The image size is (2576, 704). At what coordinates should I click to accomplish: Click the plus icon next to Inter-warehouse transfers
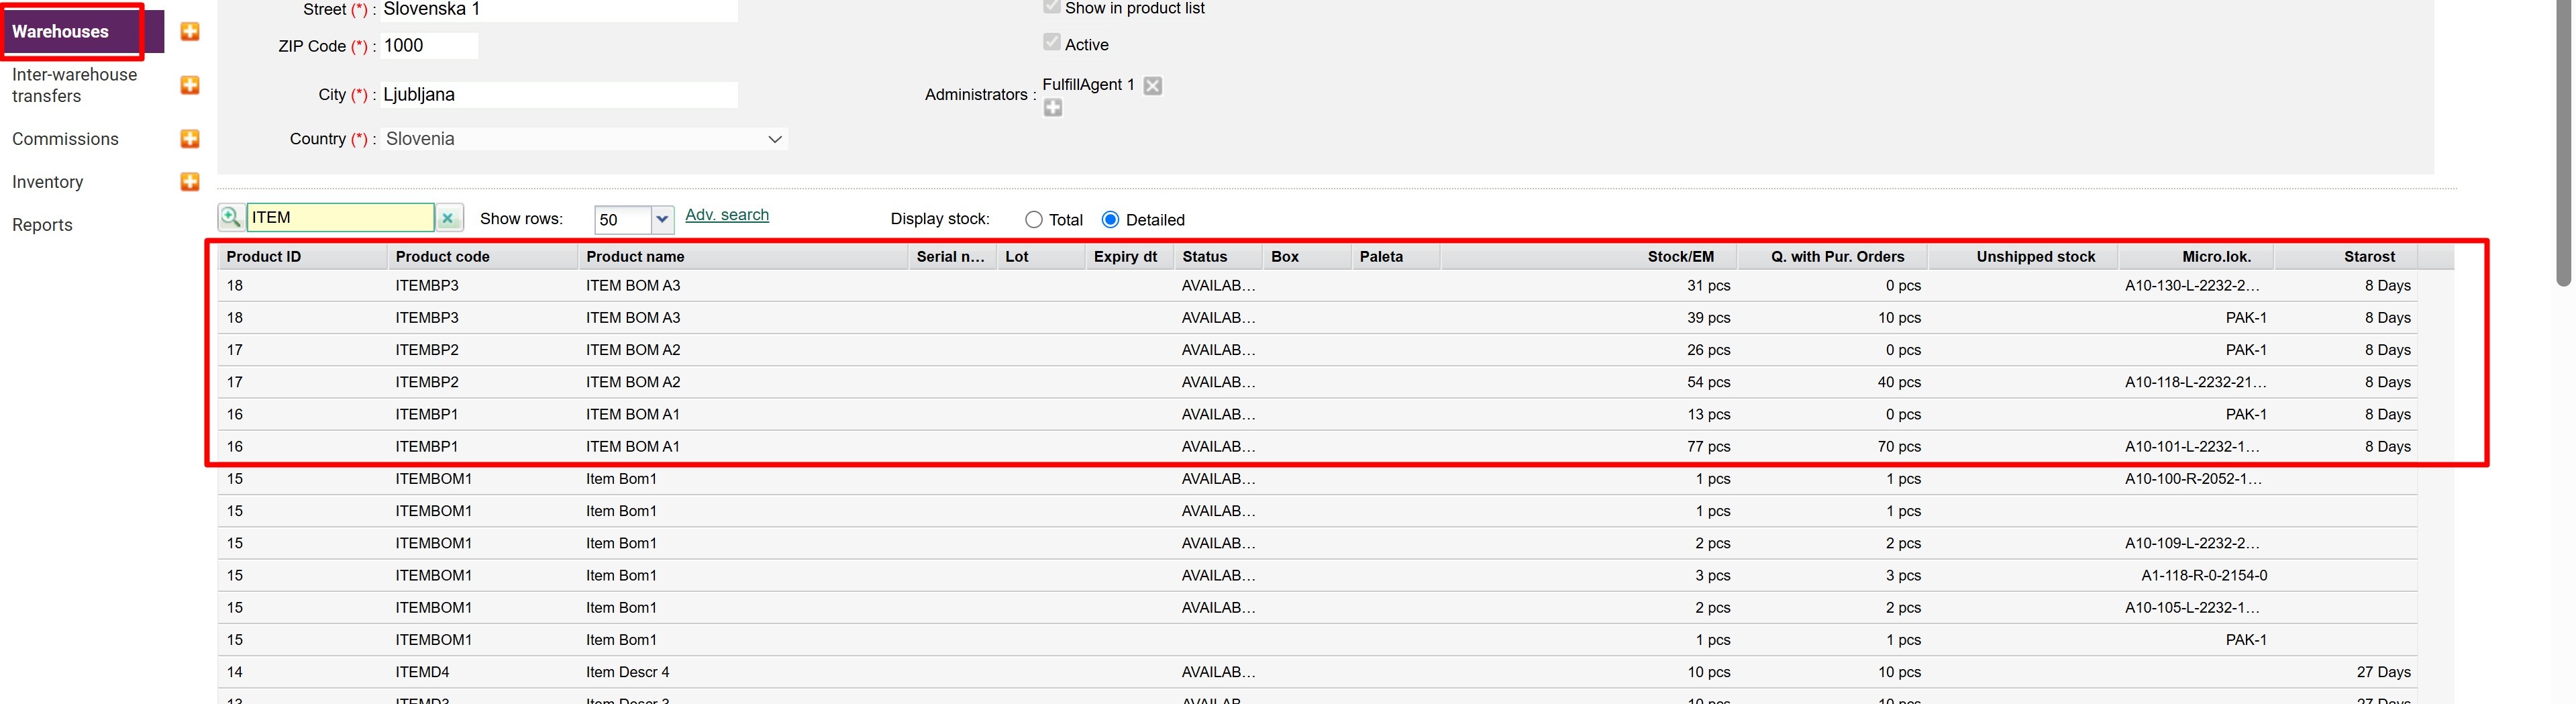pyautogui.click(x=190, y=85)
